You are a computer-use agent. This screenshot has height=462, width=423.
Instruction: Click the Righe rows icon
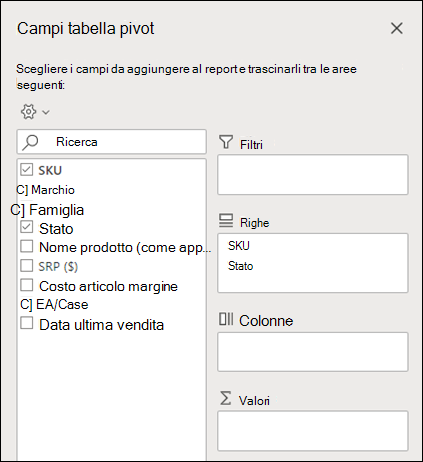click(x=226, y=221)
